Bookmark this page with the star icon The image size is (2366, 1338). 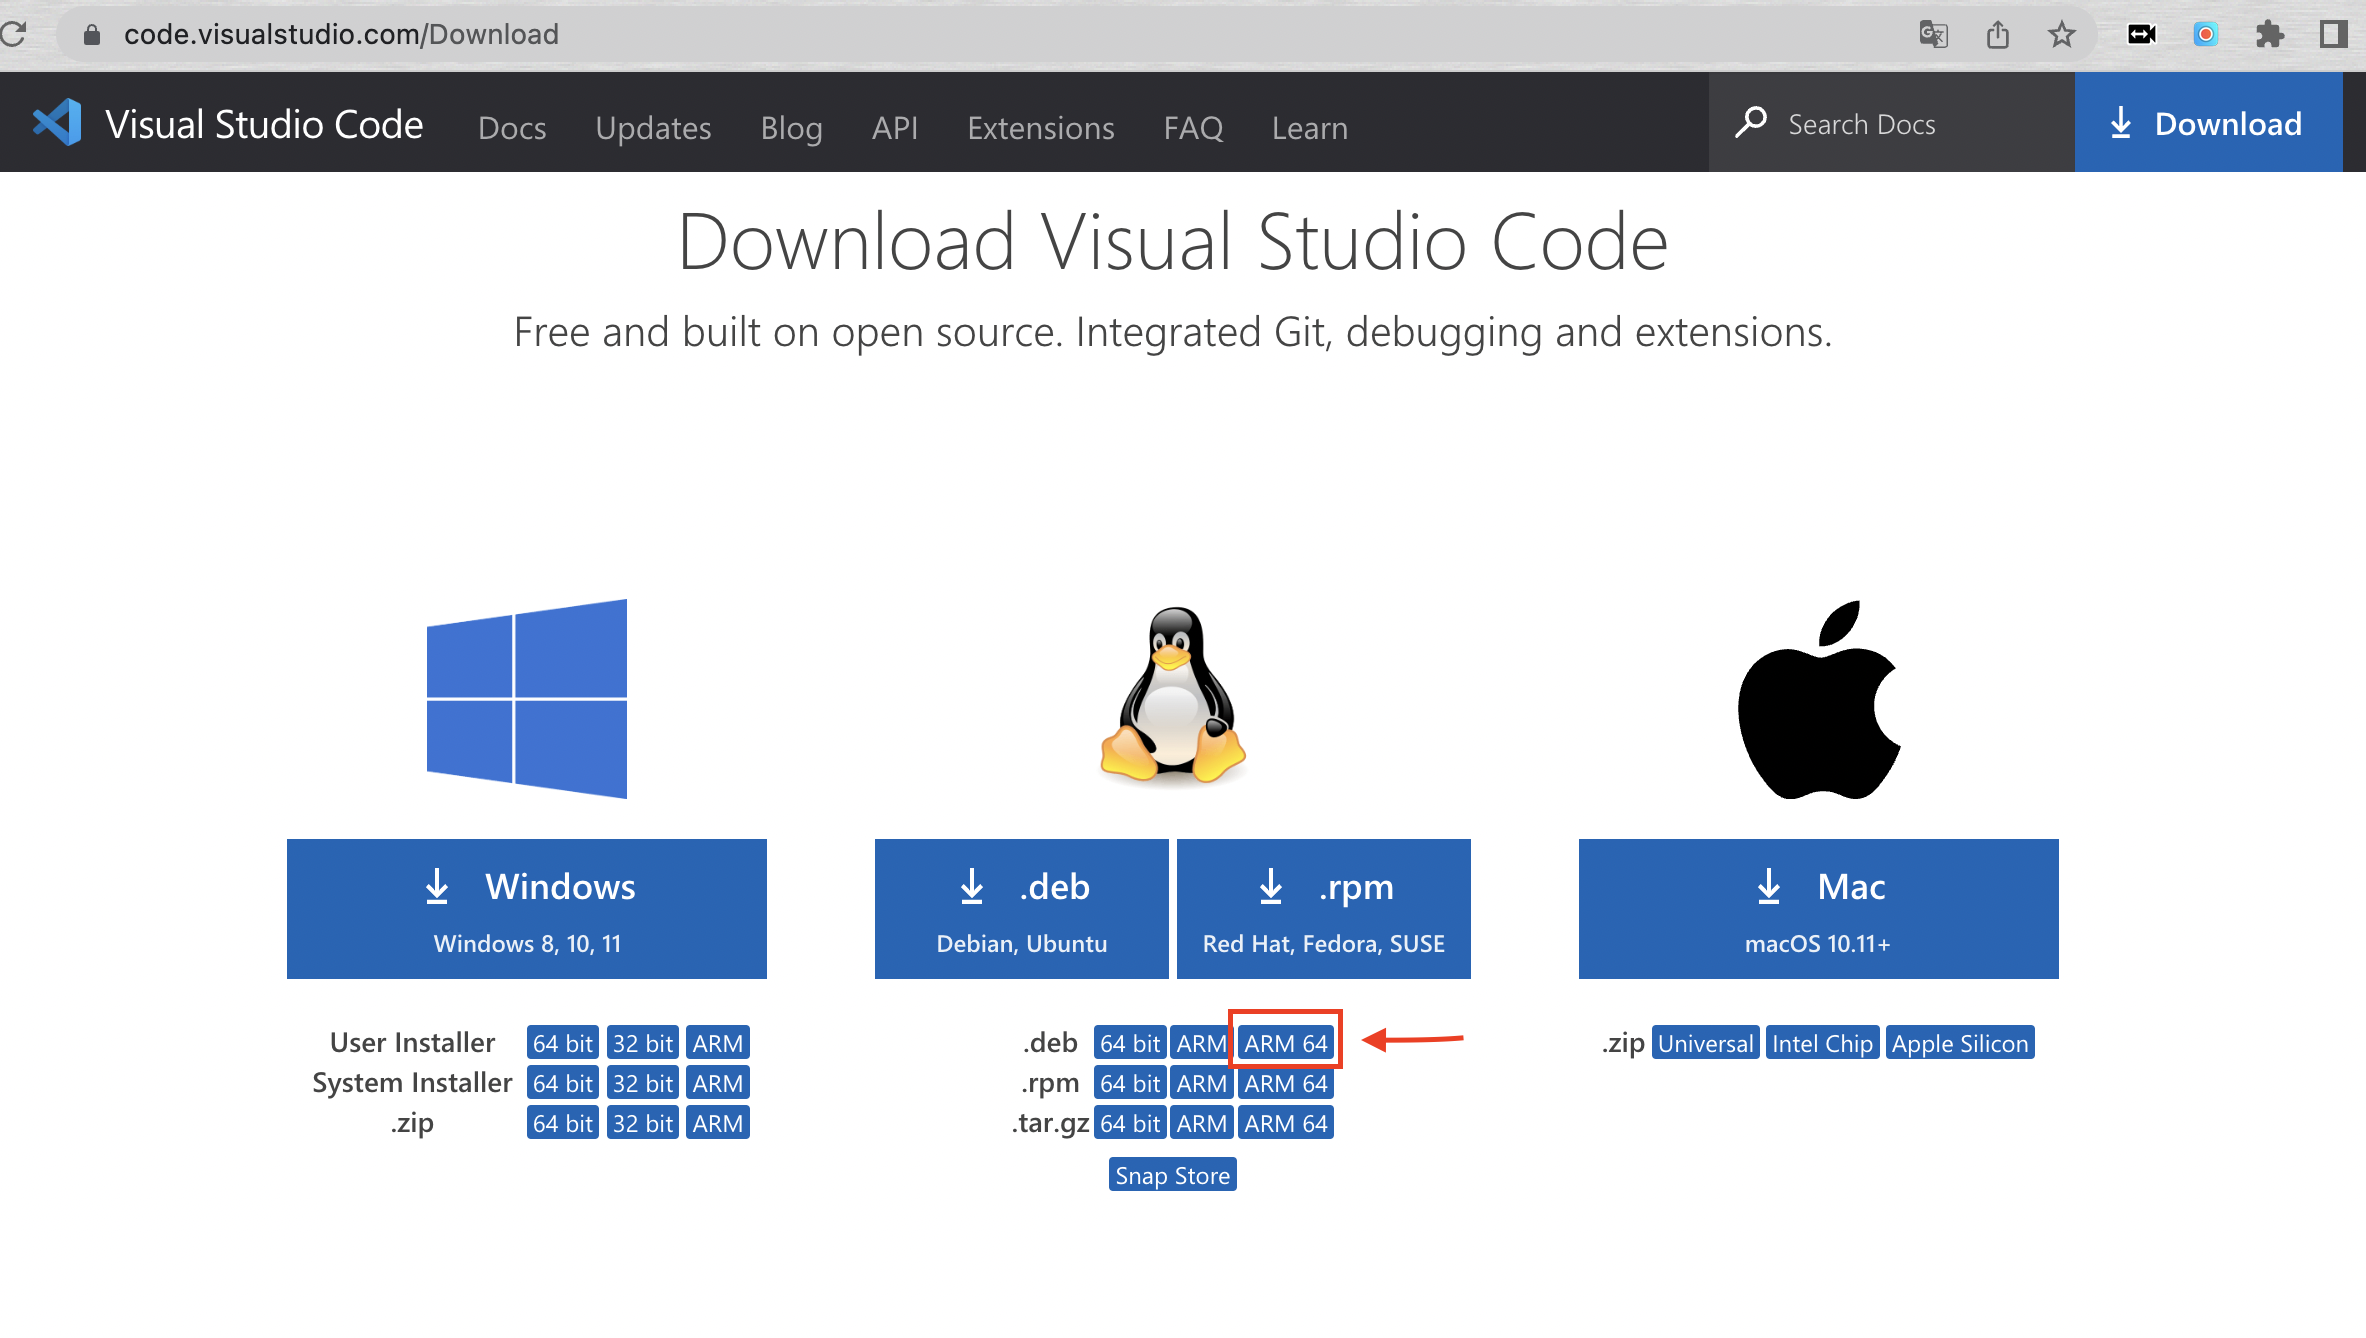[x=2061, y=35]
